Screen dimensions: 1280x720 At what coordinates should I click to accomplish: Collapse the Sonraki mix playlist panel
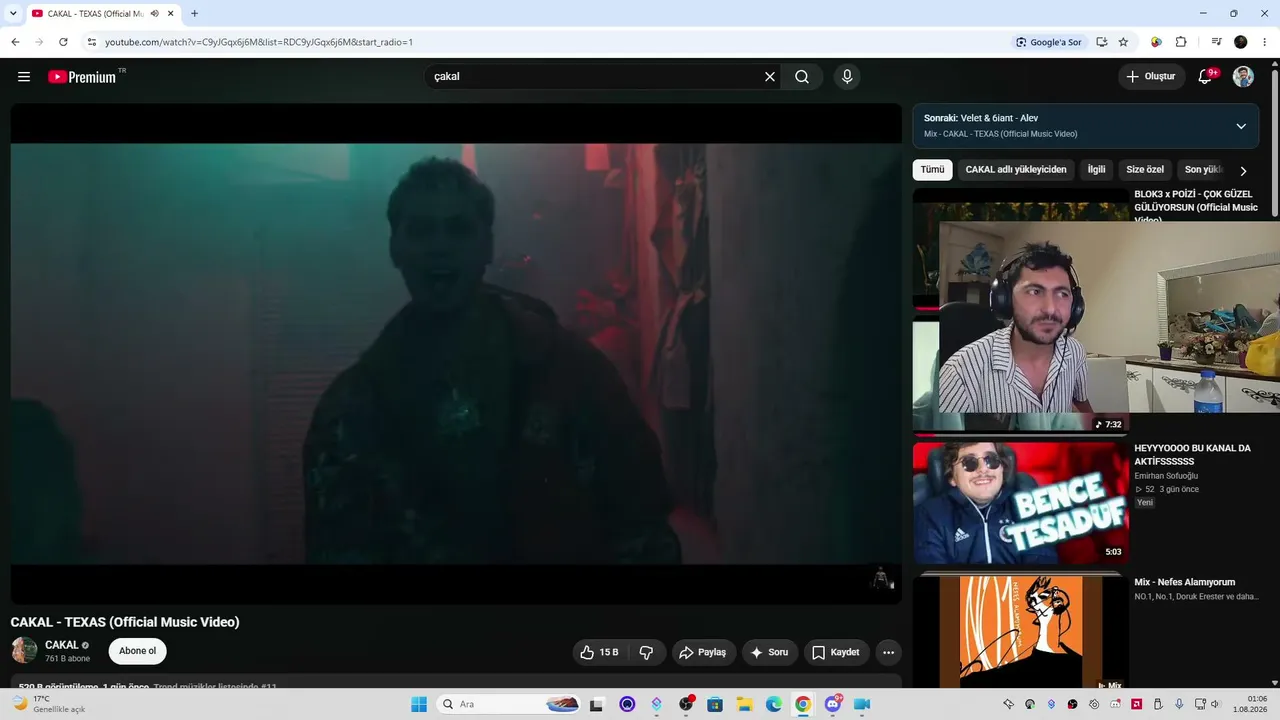1241,126
